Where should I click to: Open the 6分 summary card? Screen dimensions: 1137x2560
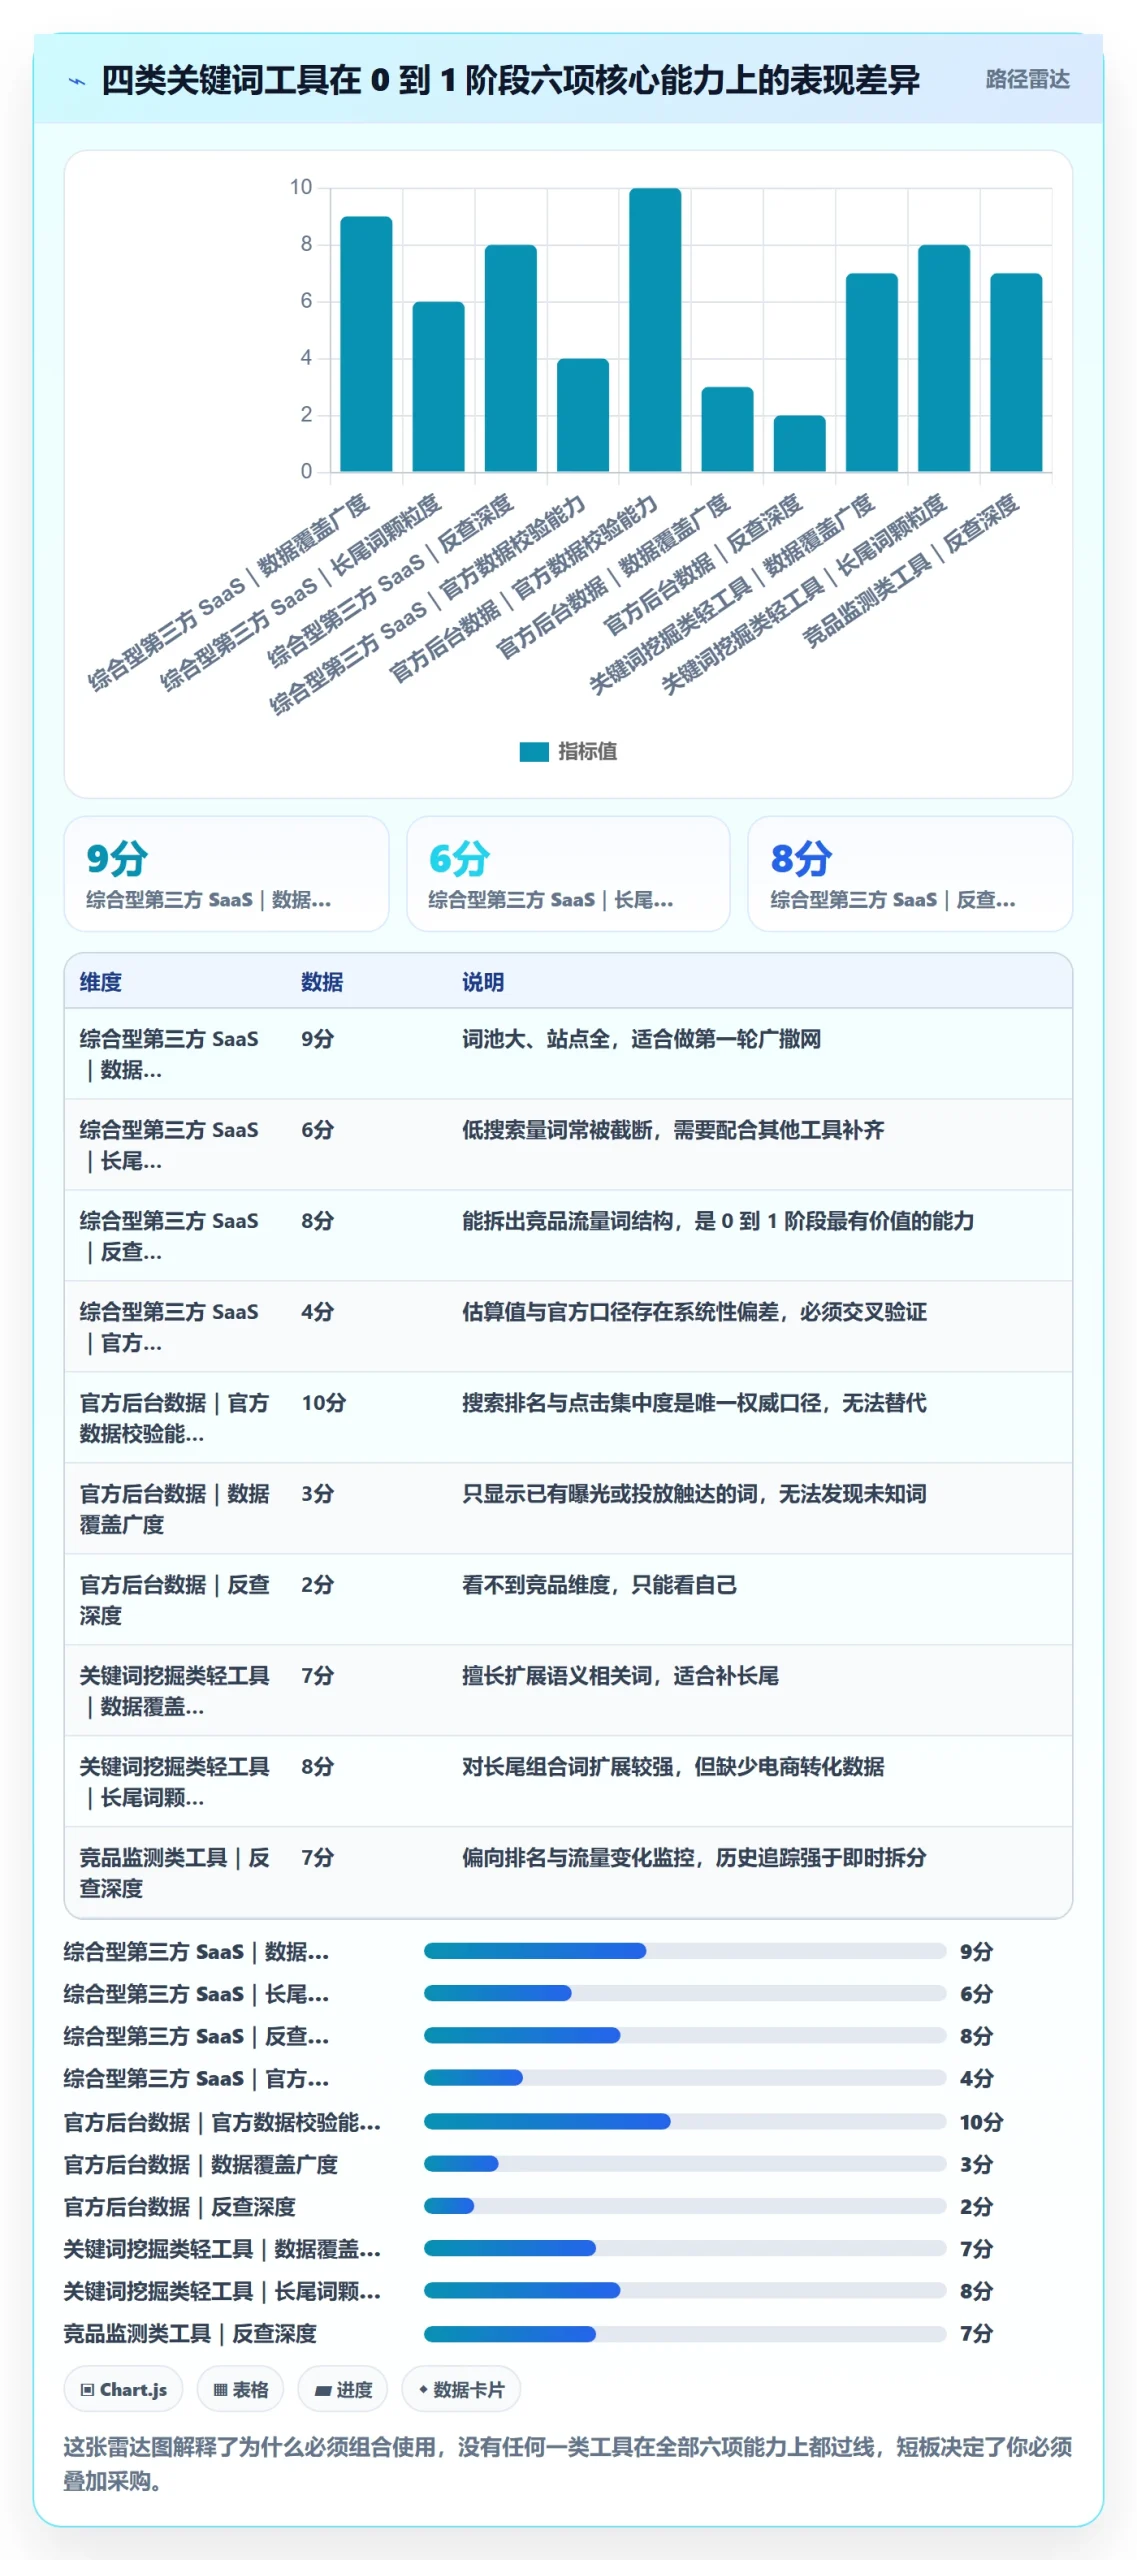coord(568,873)
